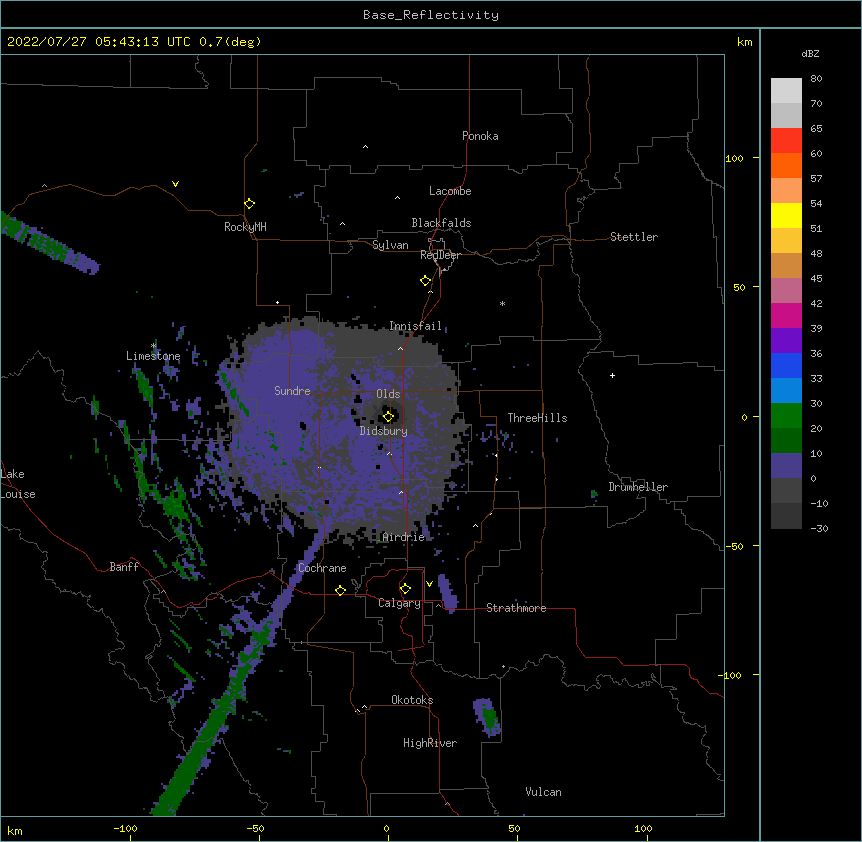The image size is (862, 842).
Task: Select the Sylvan map label
Action: (390, 245)
